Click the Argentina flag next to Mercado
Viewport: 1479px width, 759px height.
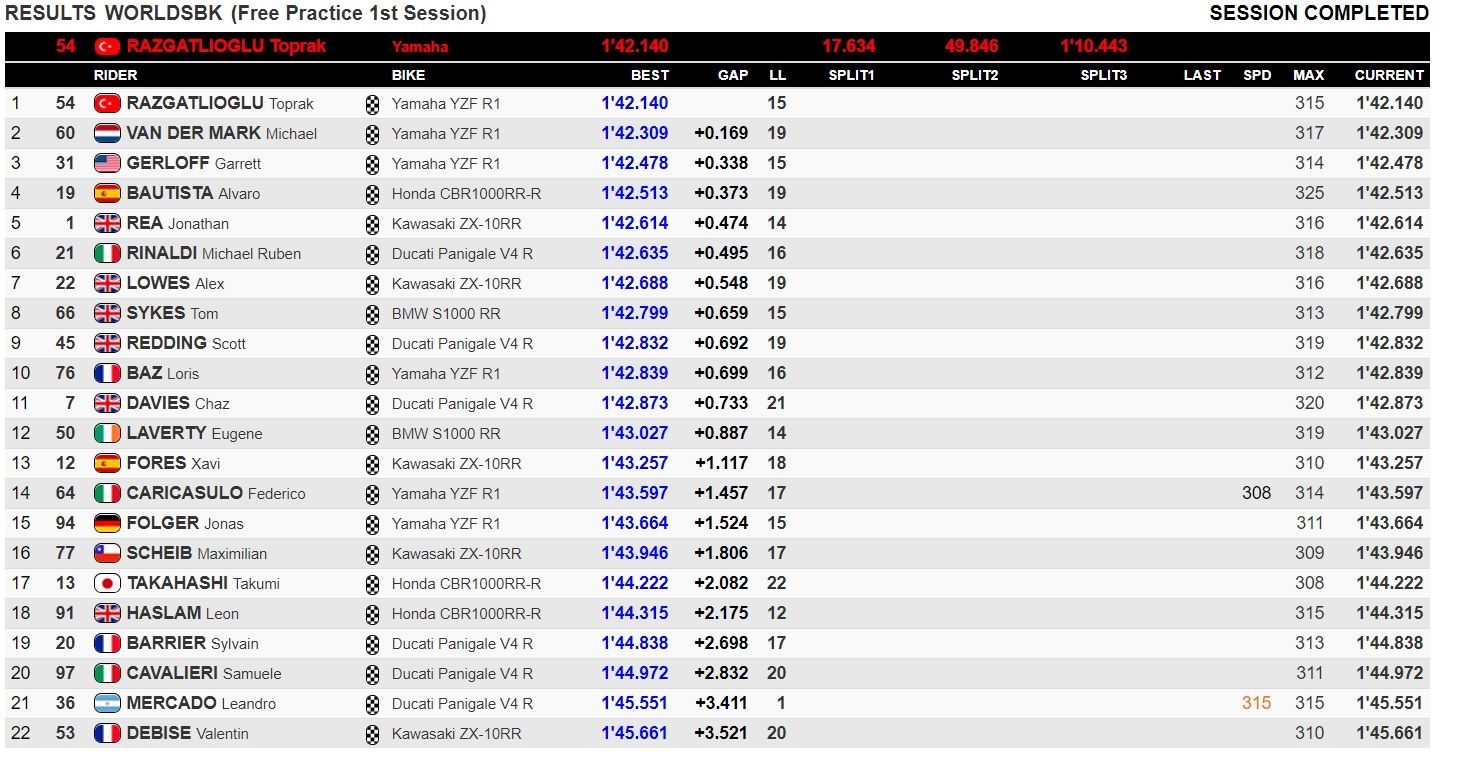coord(107,703)
